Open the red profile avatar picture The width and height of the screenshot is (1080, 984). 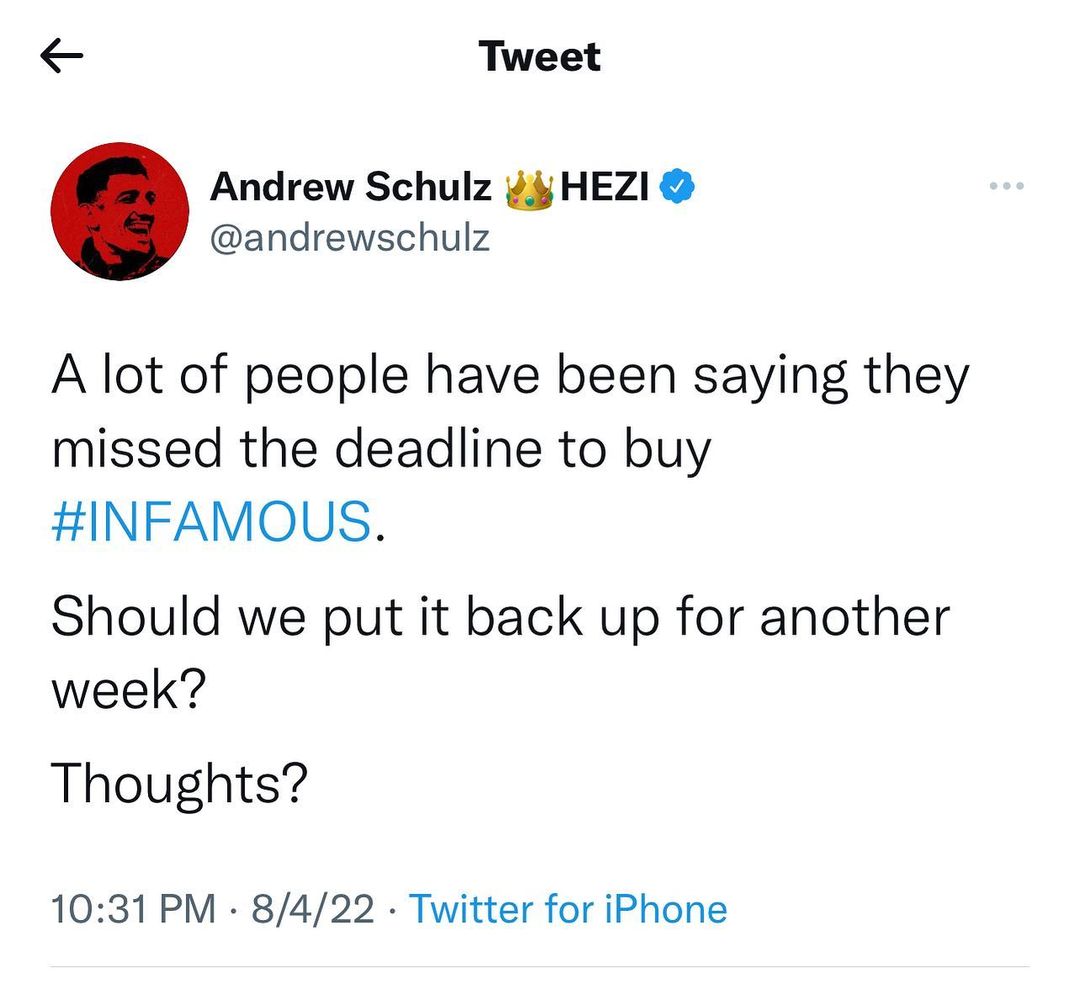coord(120,211)
